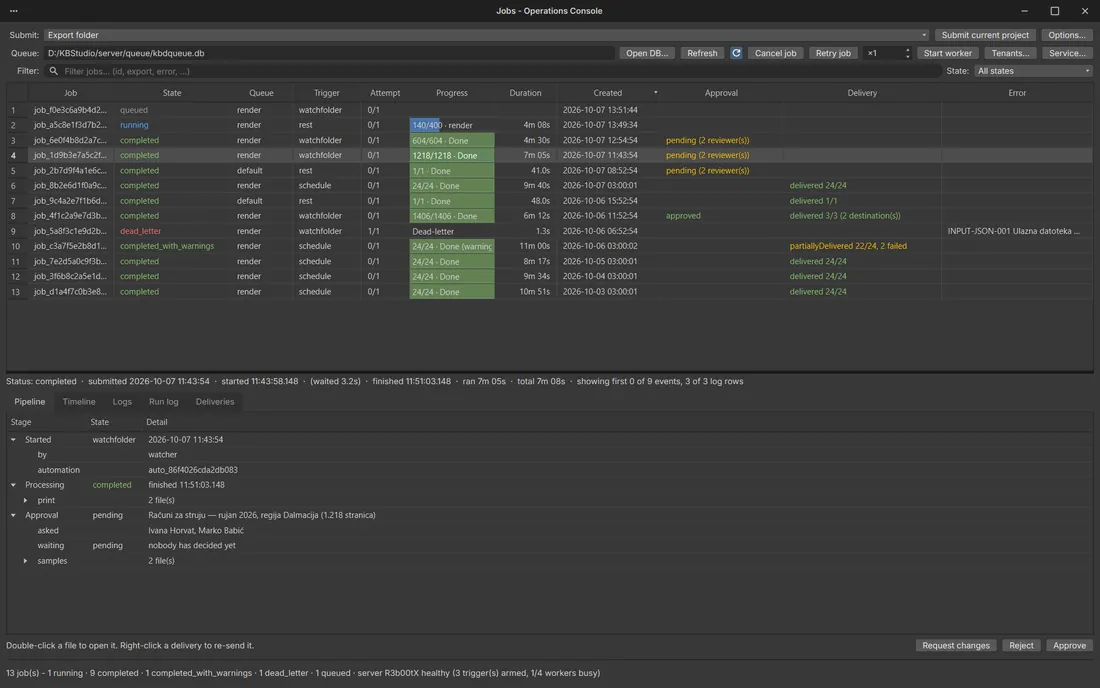The image size is (1100, 688).
Task: Sort by the Duration column header
Action: click(x=525, y=93)
